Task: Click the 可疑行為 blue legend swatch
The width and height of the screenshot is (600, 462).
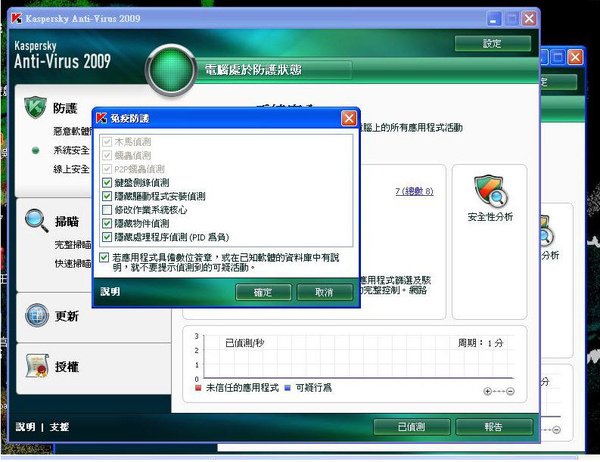Action: 287,388
